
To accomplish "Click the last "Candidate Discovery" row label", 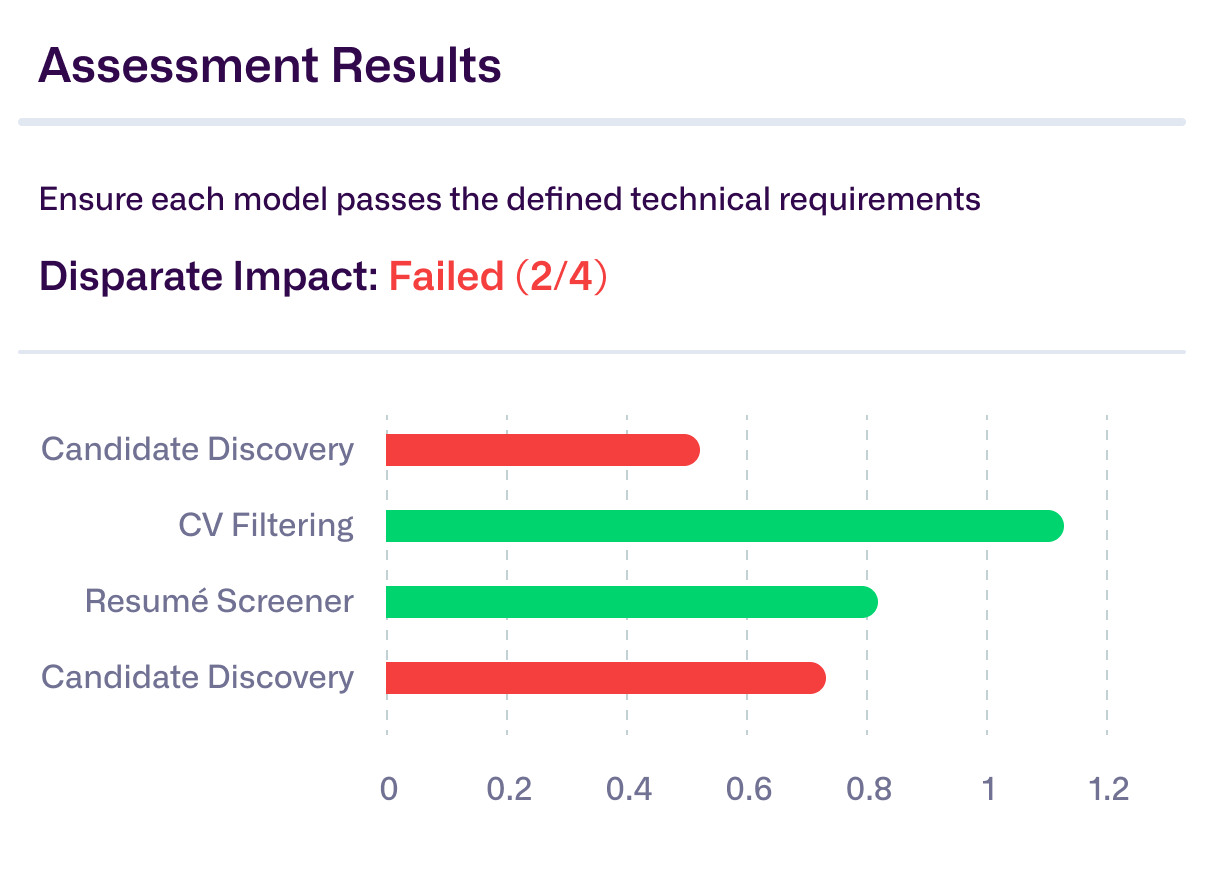I will click(x=197, y=677).
